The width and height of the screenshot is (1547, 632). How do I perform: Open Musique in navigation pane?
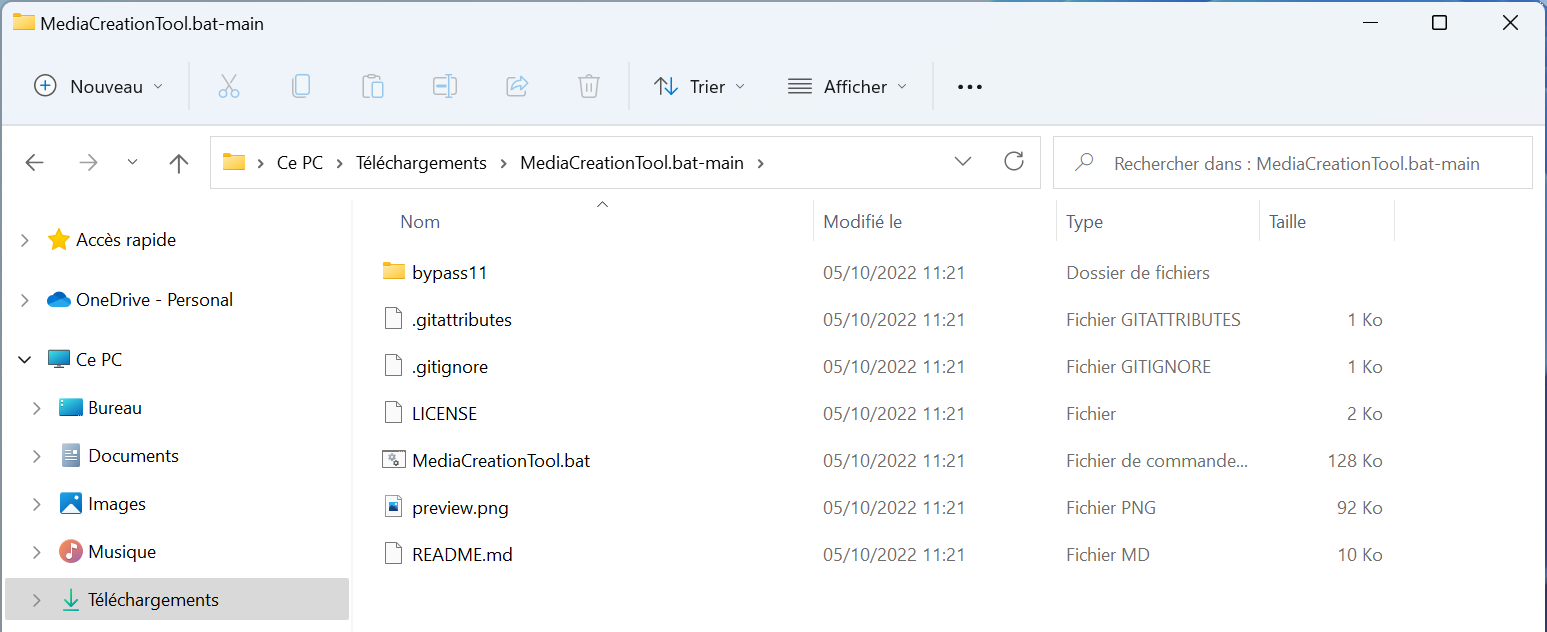pos(122,552)
